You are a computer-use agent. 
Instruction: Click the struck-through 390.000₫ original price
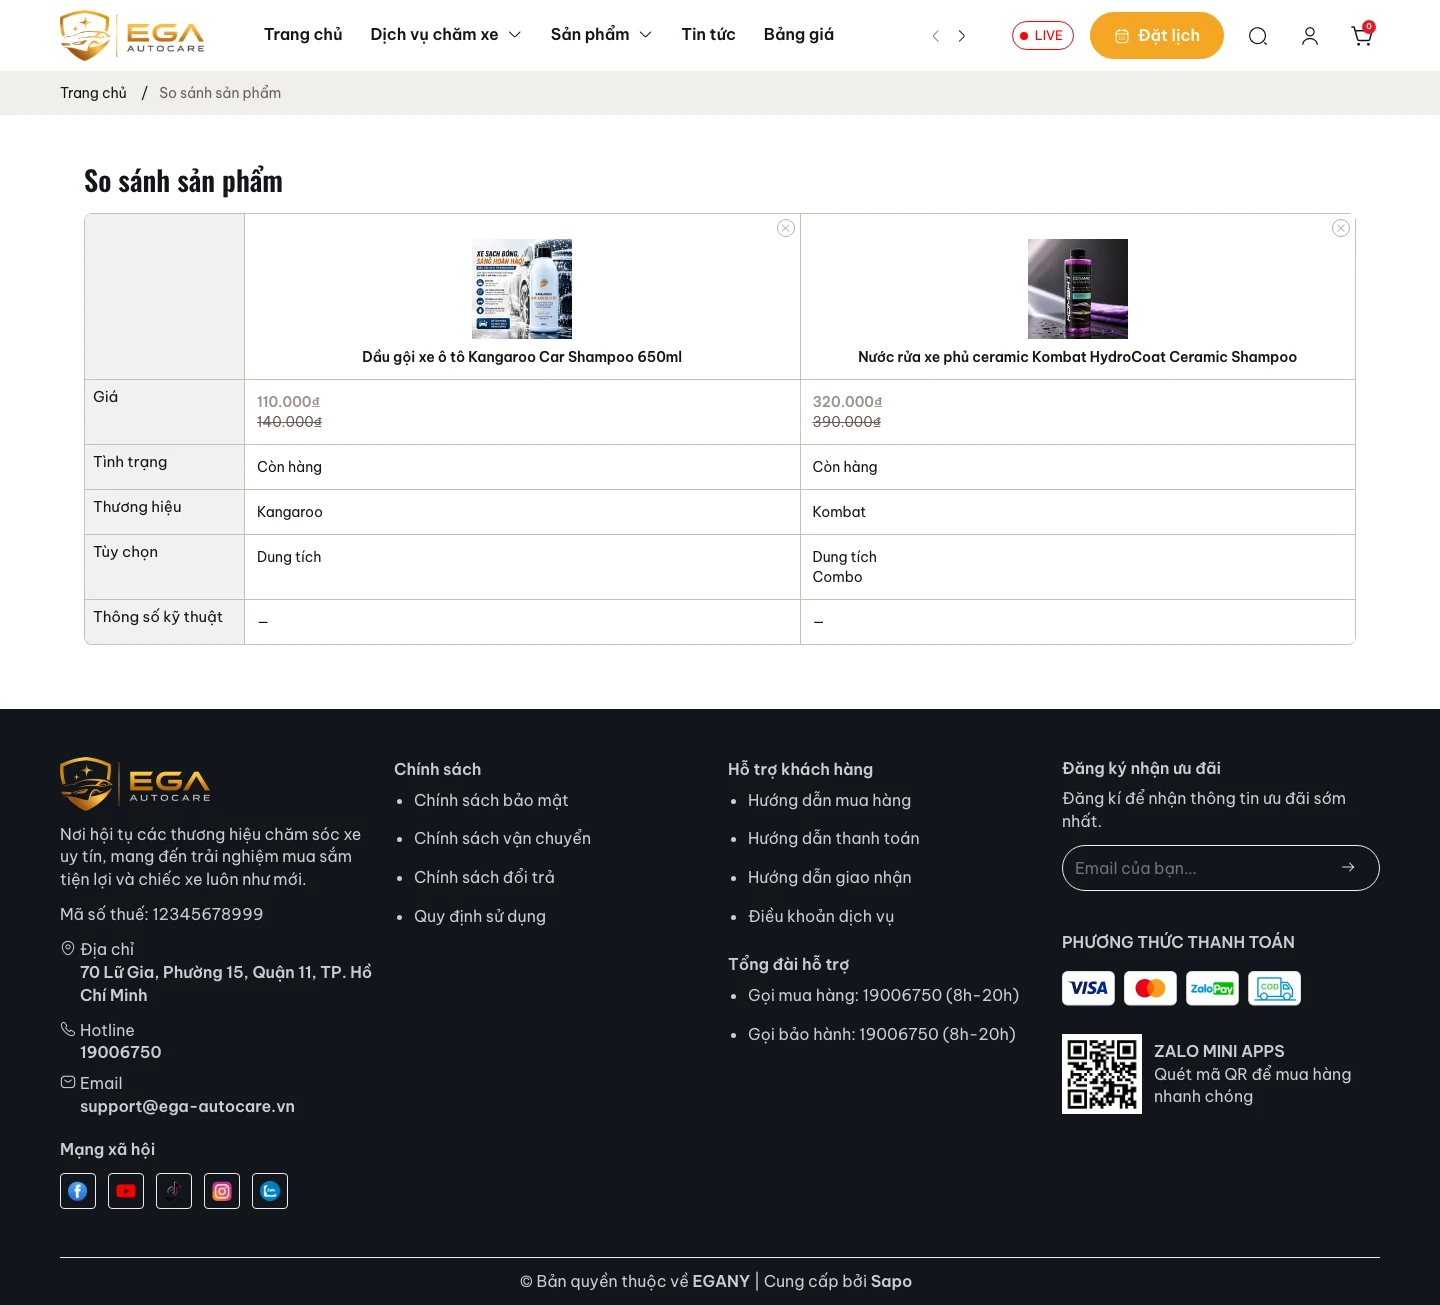click(x=847, y=422)
